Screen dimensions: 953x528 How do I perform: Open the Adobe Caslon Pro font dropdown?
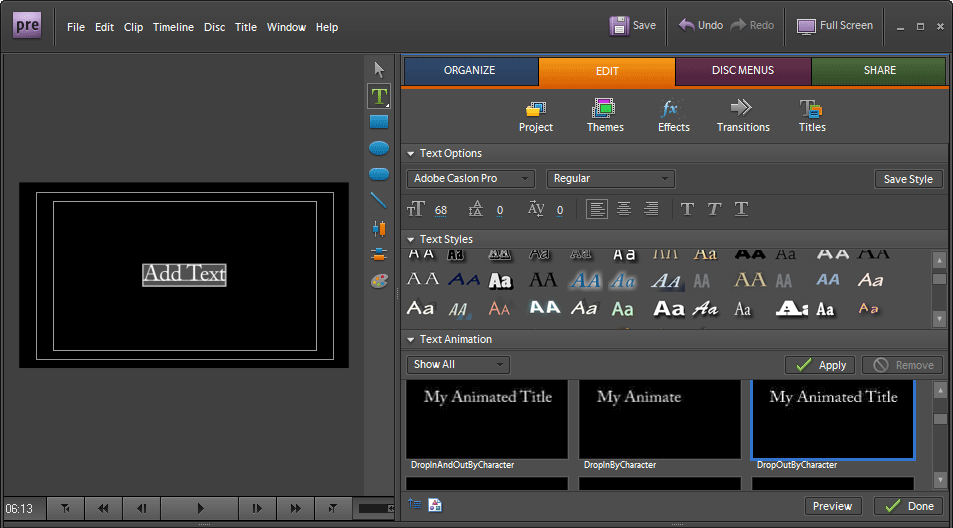tap(472, 179)
